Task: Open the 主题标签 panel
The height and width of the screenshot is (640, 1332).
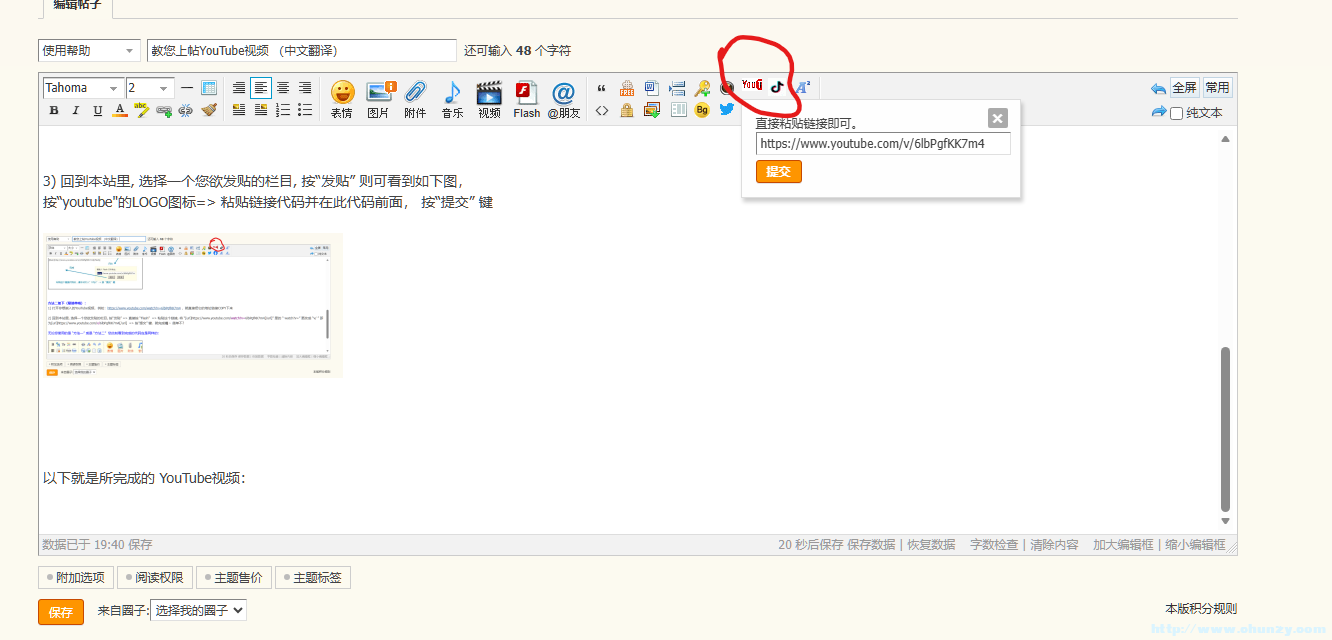Action: (x=313, y=577)
